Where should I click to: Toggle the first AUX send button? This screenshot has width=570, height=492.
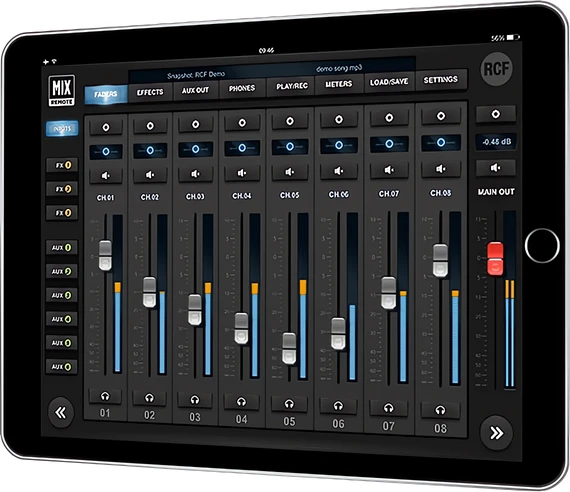click(62, 248)
